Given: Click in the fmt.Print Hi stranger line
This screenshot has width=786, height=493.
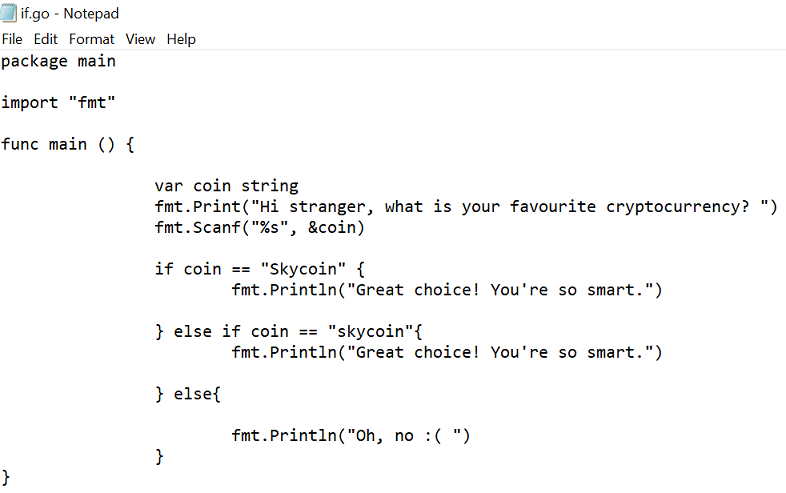Looking at the screenshot, I should pos(466,207).
